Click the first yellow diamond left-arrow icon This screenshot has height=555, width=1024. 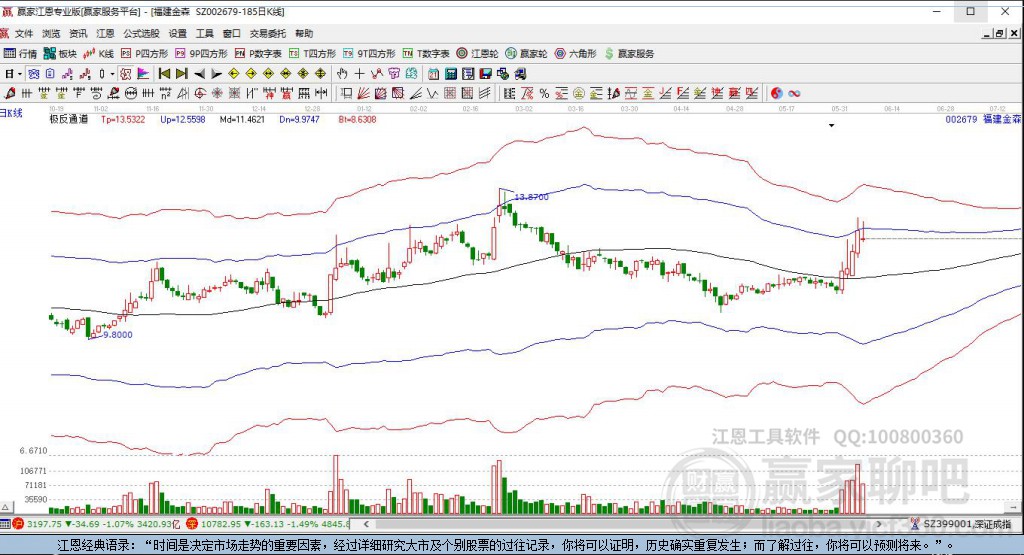pos(233,74)
